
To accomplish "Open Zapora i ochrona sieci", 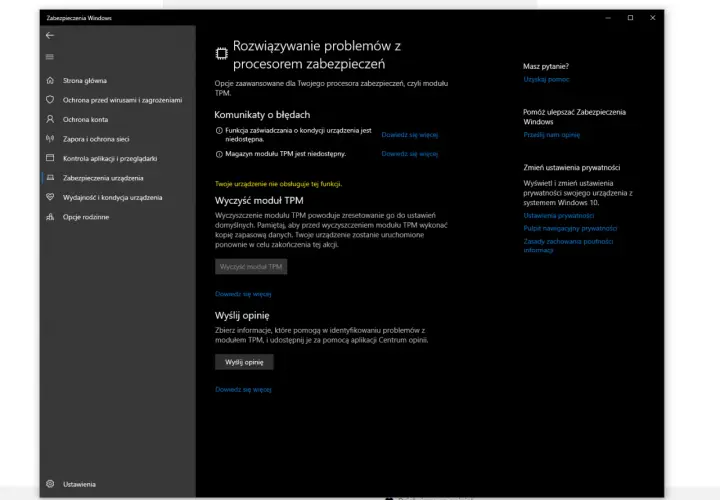I will click(x=96, y=139).
